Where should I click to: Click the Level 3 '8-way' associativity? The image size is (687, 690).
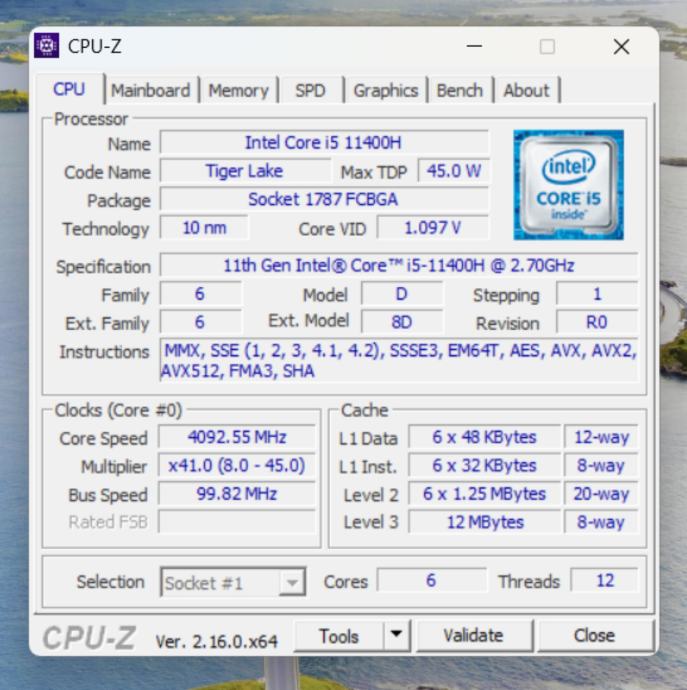[x=601, y=522]
